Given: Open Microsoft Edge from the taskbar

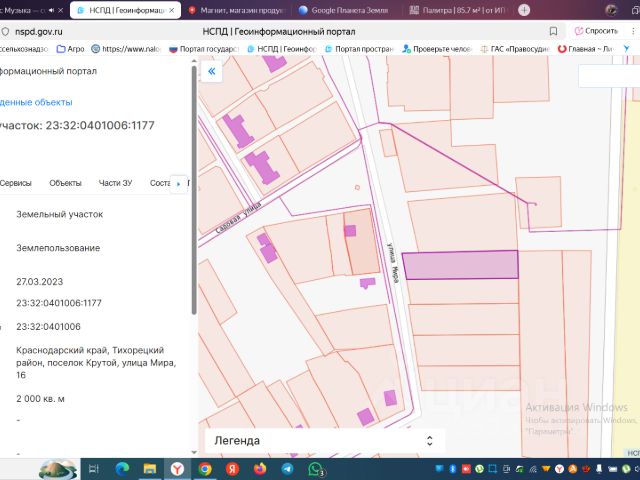Looking at the screenshot, I should tap(122, 468).
